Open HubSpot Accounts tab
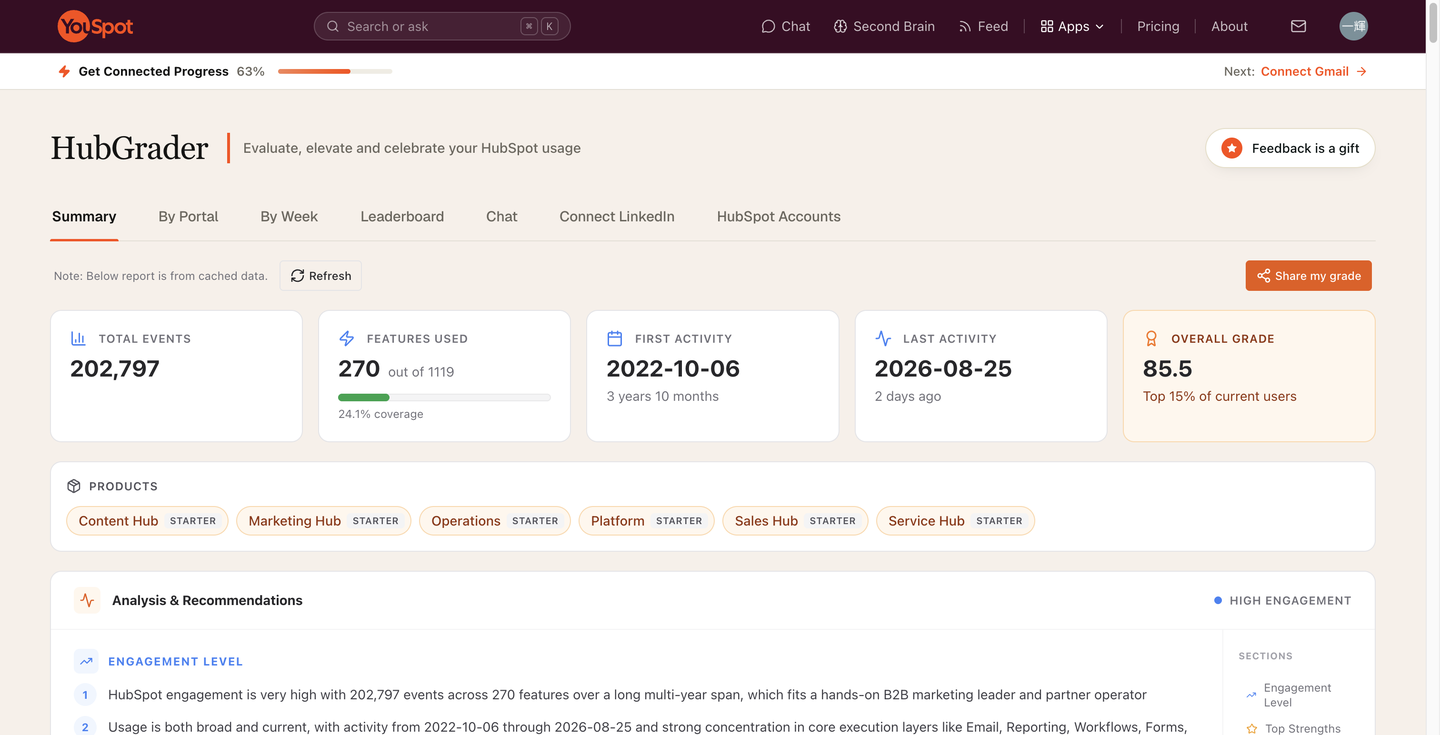 (779, 216)
